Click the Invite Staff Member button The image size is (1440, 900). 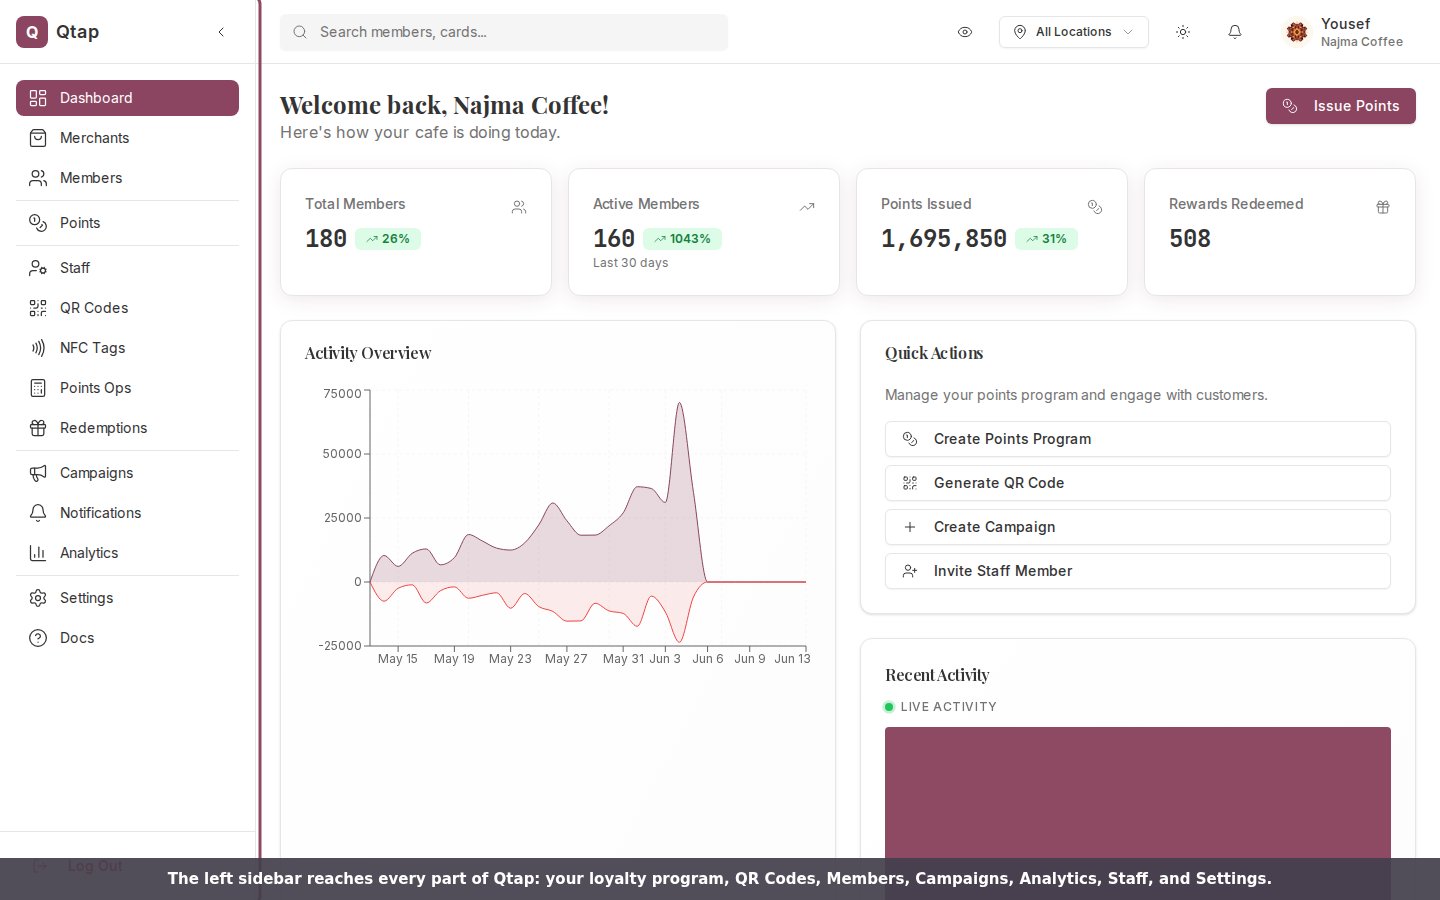(1138, 571)
